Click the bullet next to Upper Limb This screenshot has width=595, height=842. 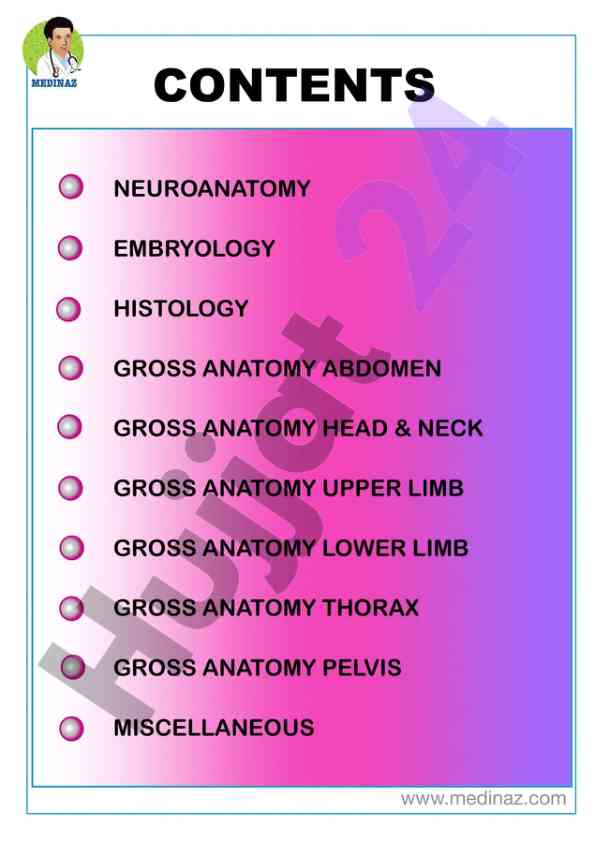[x=70, y=488]
